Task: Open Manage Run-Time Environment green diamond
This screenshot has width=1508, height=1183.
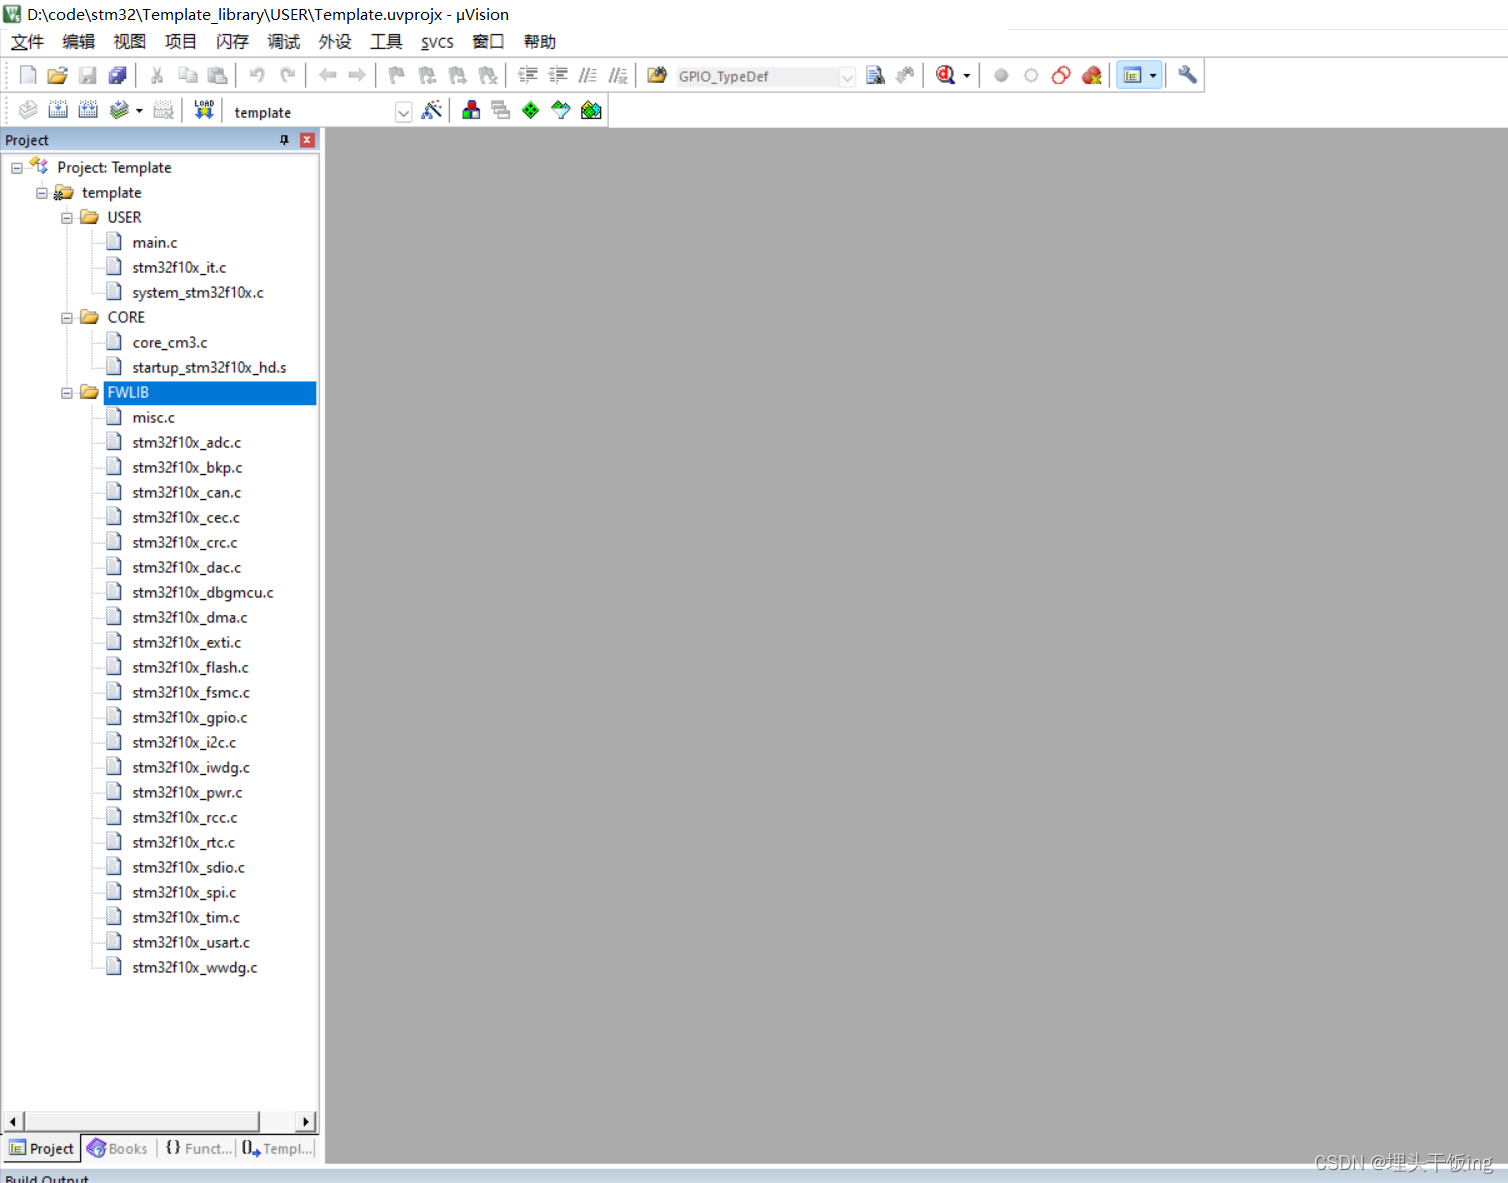Action: (531, 110)
